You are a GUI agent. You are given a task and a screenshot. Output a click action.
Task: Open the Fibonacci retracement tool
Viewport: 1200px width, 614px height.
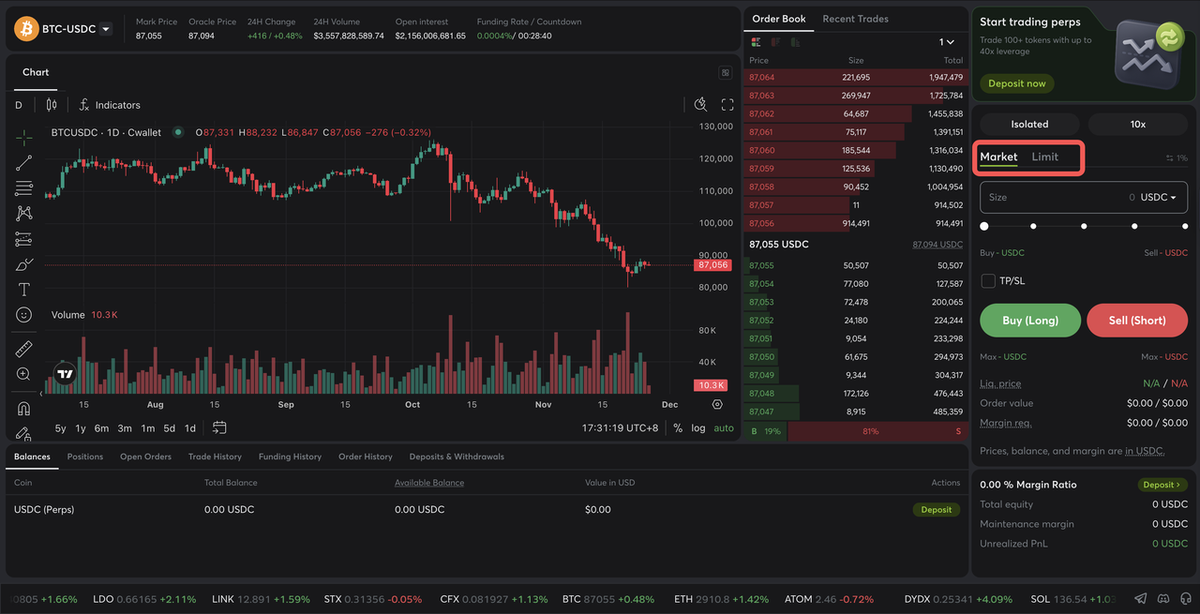click(24, 188)
